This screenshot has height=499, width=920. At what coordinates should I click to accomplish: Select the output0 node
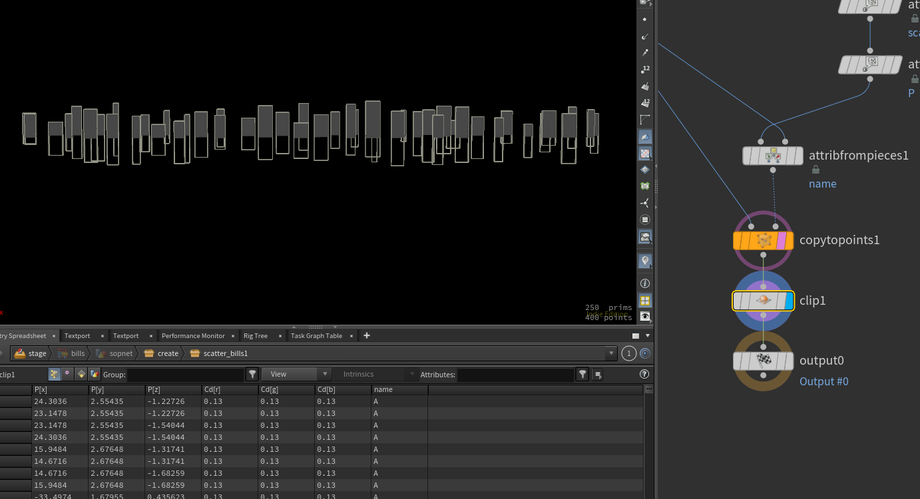point(763,361)
